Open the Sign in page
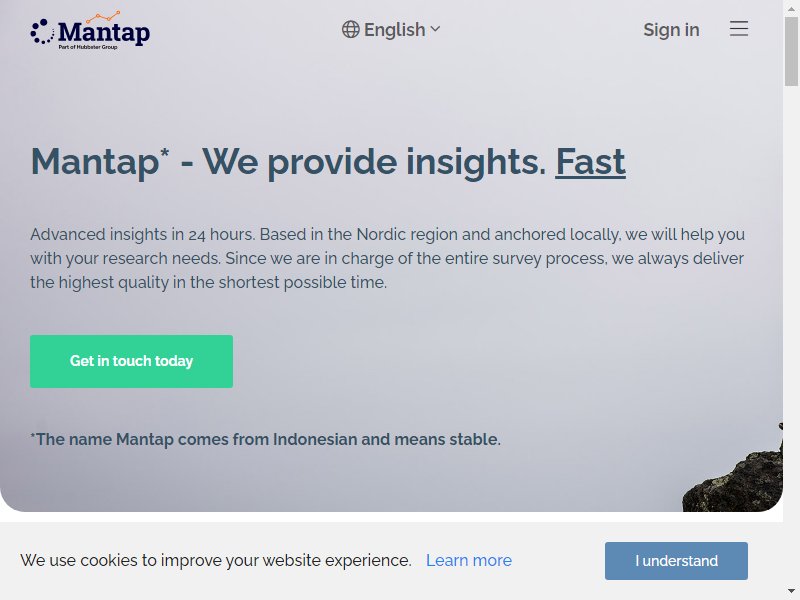800x600 pixels. point(671,30)
